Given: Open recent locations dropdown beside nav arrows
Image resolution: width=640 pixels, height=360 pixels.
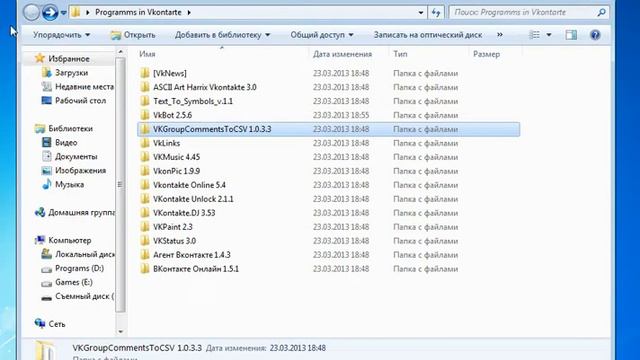Looking at the screenshot, I should pos(64,13).
